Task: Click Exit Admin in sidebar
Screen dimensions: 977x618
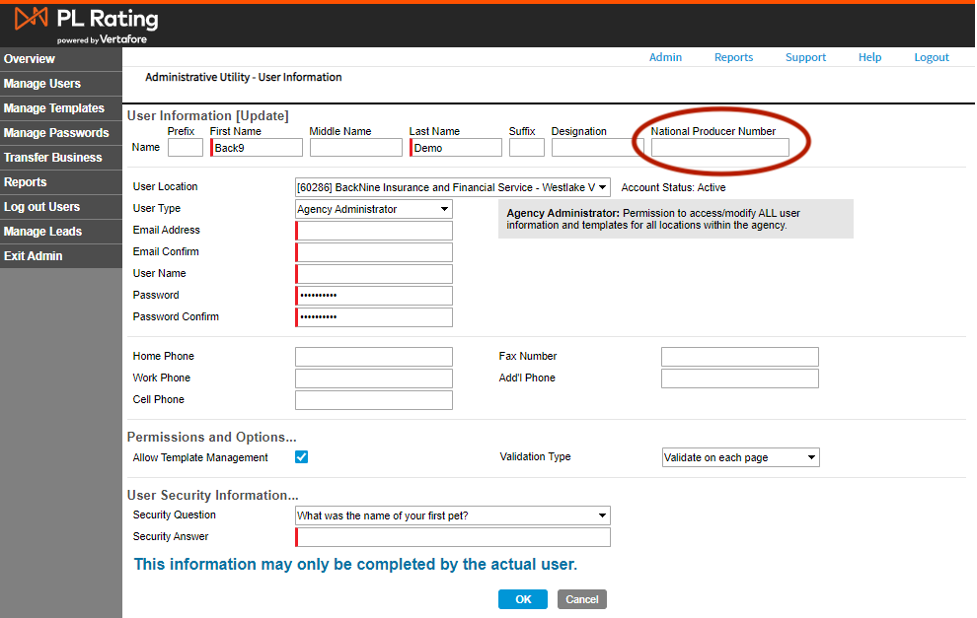Action: pyautogui.click(x=33, y=256)
